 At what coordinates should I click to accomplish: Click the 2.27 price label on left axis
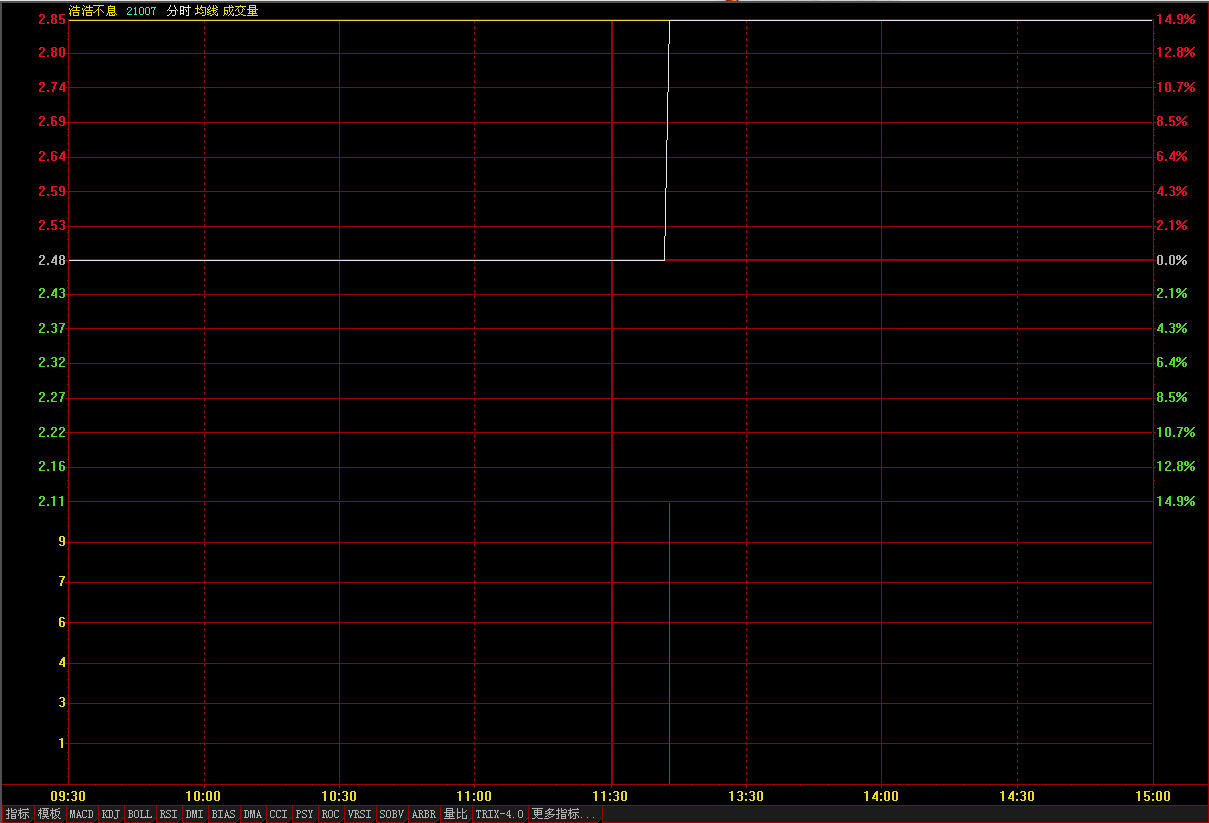click(52, 397)
